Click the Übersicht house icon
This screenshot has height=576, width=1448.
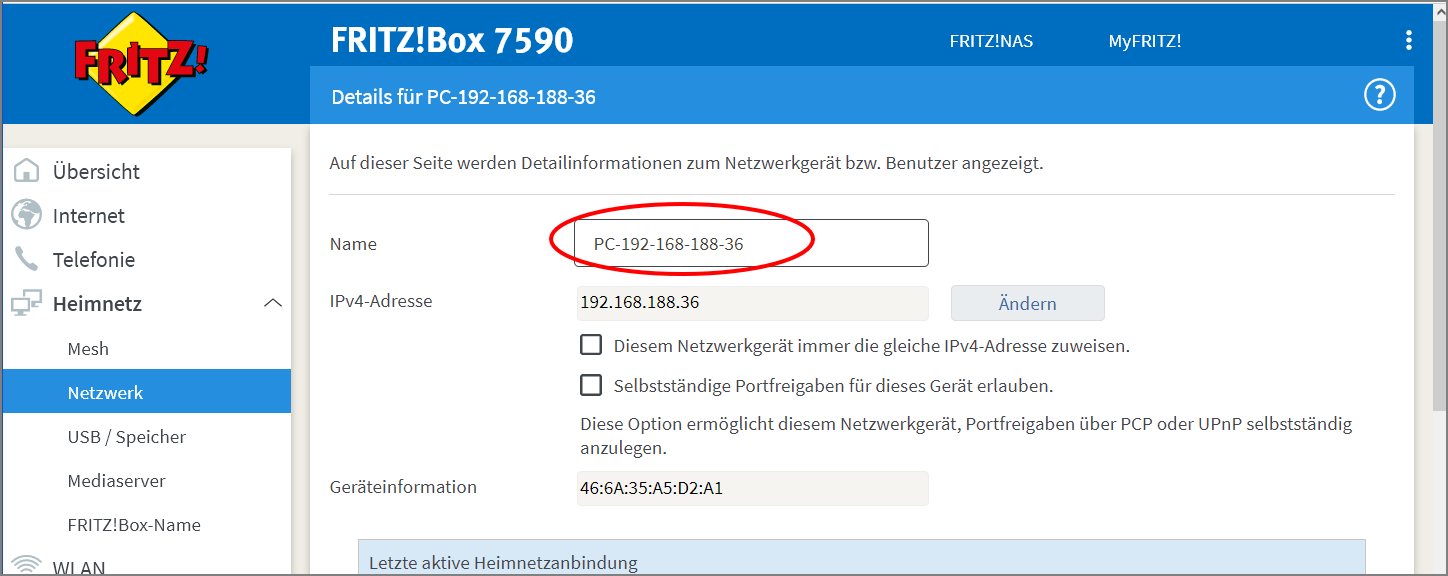point(26,171)
